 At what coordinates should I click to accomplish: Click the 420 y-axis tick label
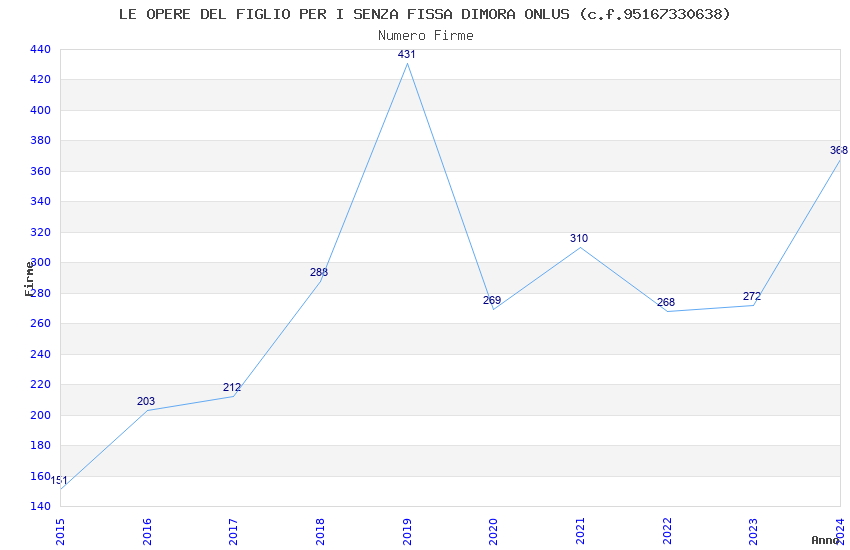40,80
